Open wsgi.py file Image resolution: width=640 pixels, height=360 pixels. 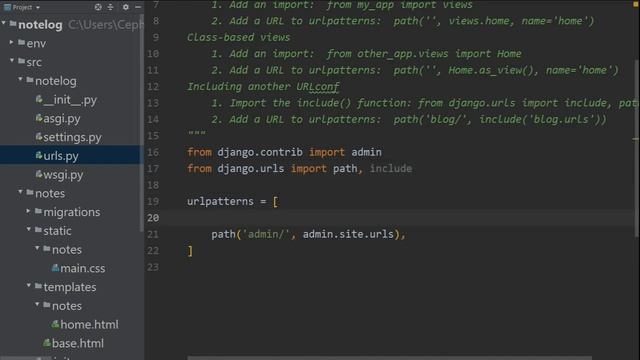(63, 175)
